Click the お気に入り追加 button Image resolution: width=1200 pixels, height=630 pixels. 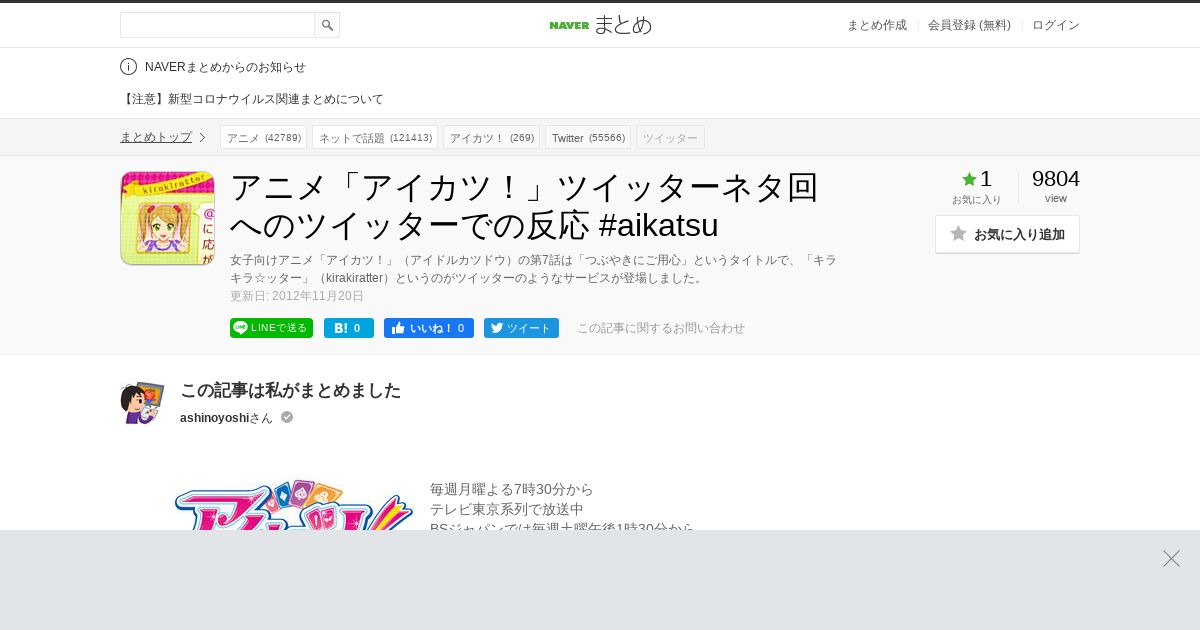click(1007, 234)
